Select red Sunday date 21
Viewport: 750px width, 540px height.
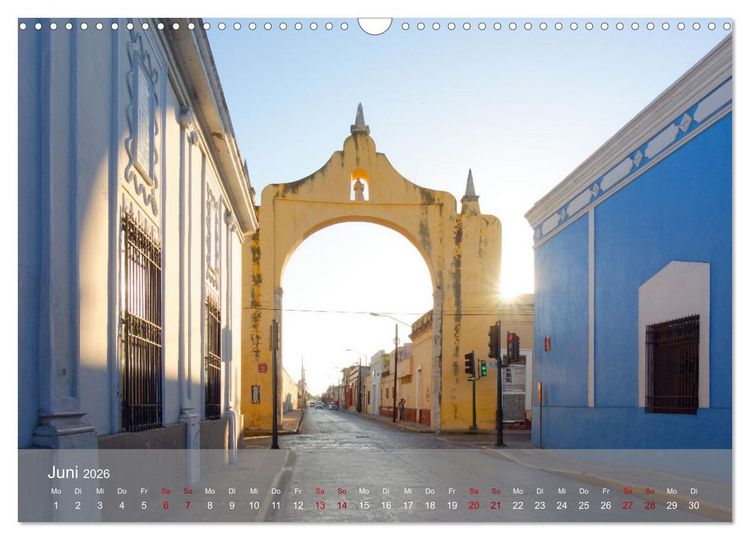496,506
